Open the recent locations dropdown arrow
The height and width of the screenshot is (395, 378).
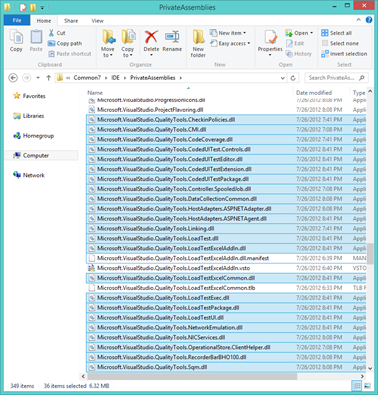click(x=38, y=78)
